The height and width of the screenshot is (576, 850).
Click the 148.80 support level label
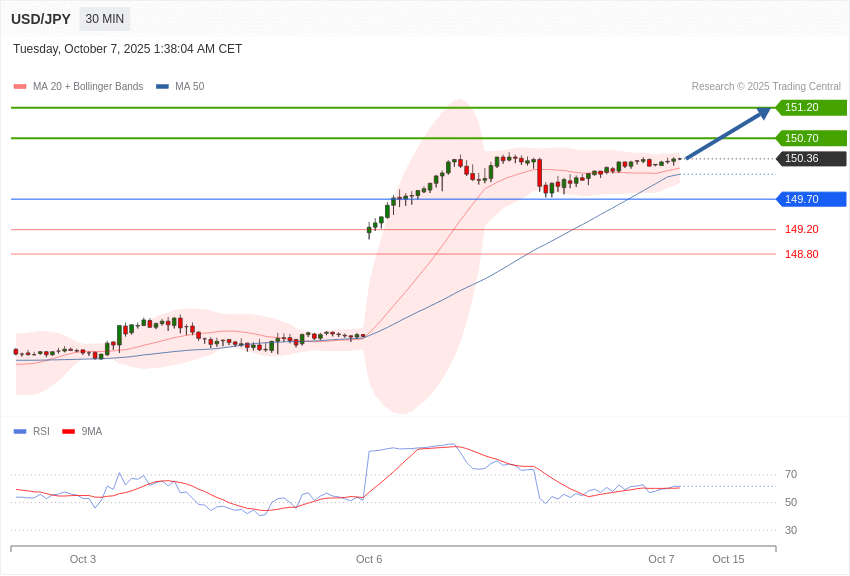coord(801,254)
